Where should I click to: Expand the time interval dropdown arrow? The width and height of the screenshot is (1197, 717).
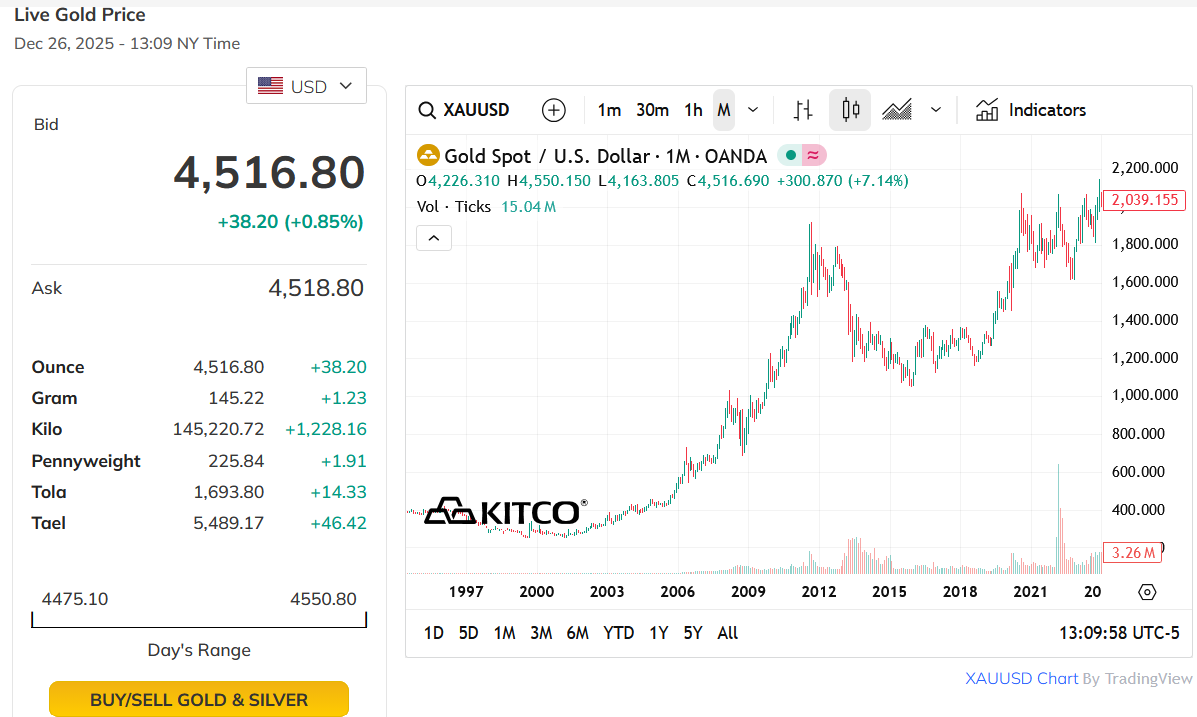[753, 110]
